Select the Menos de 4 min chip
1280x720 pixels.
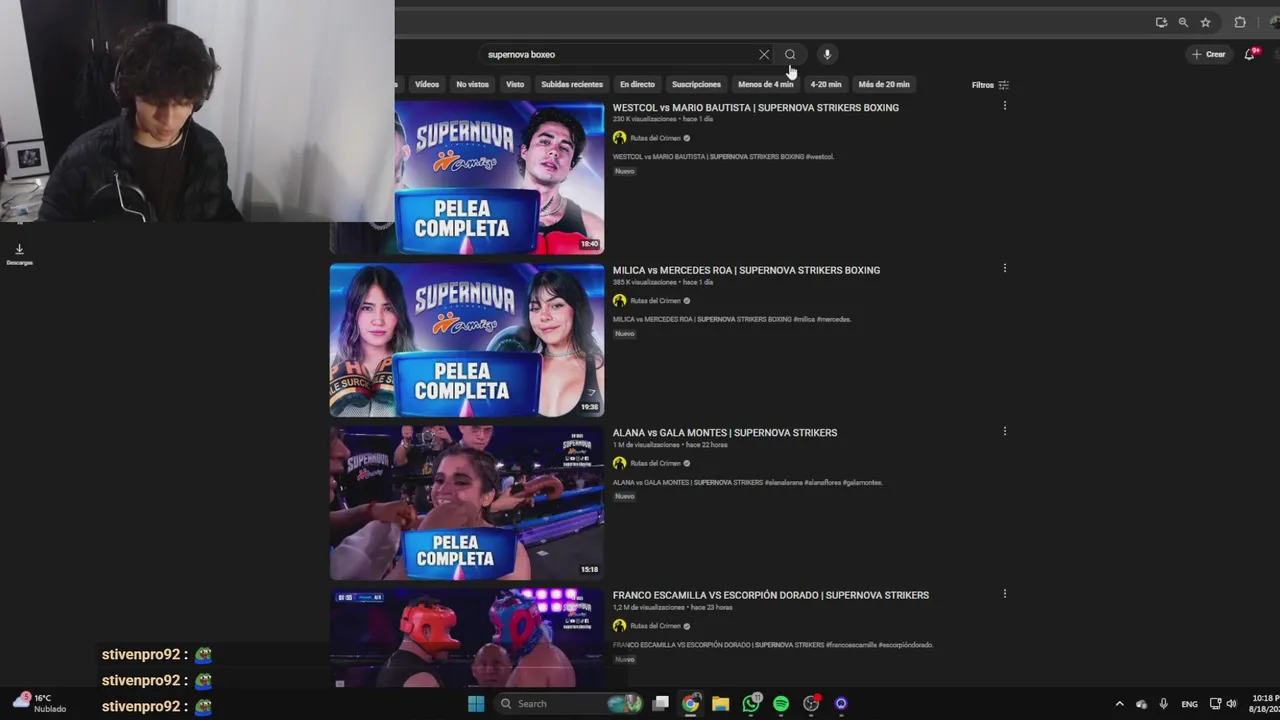click(x=765, y=84)
